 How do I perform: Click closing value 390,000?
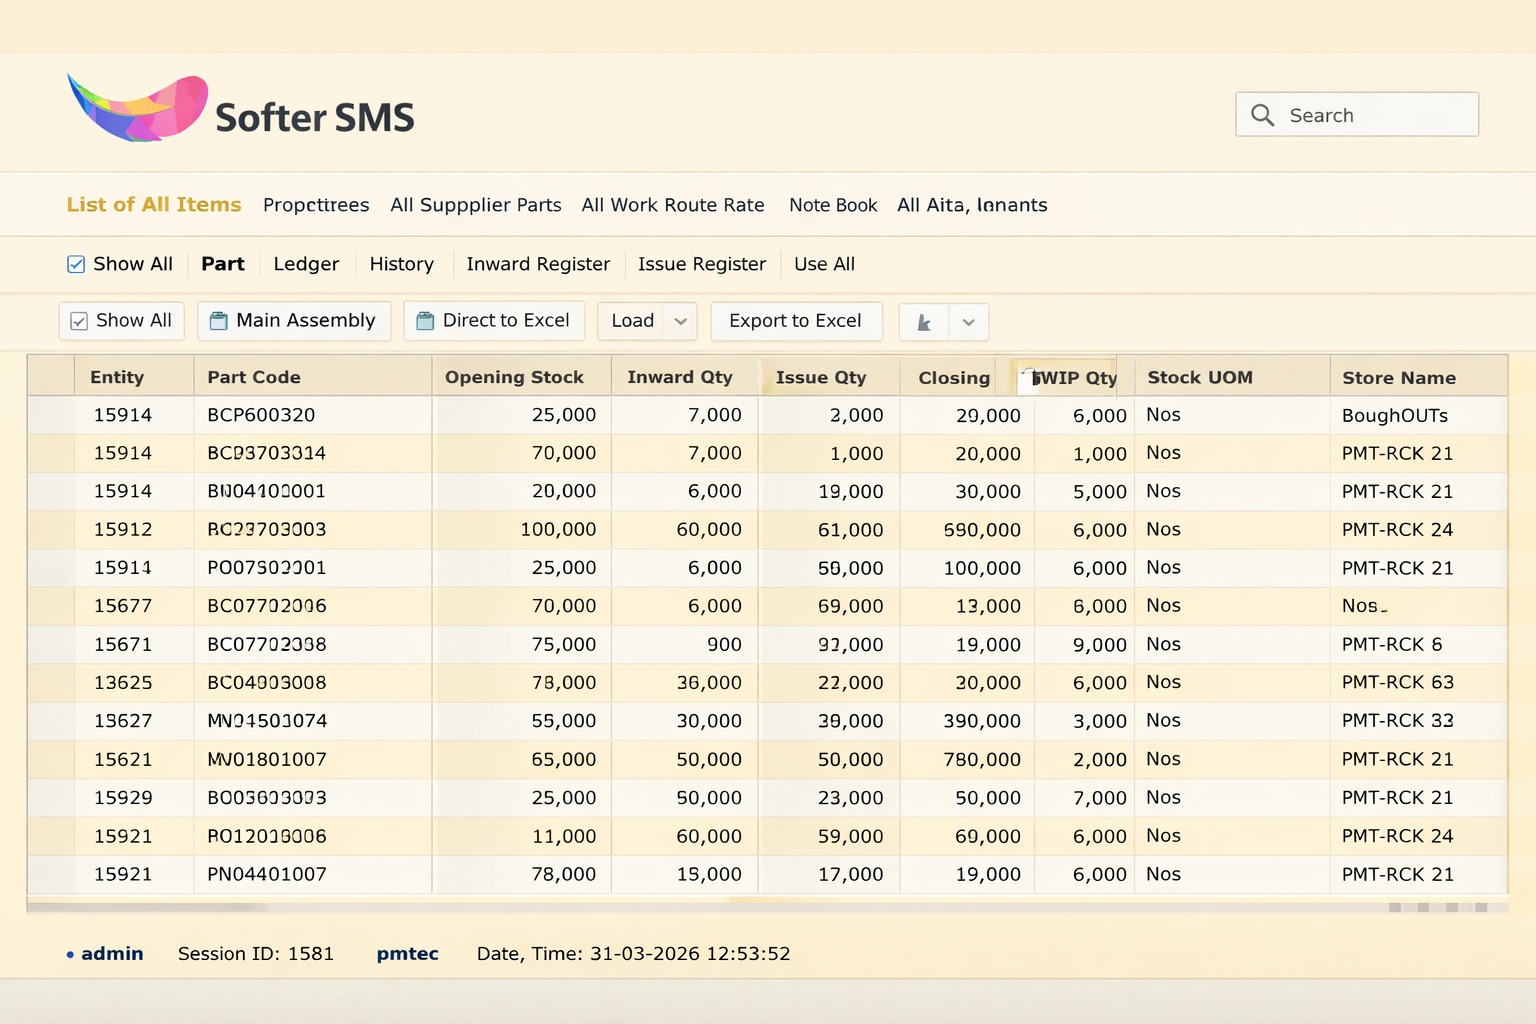[x=982, y=721]
